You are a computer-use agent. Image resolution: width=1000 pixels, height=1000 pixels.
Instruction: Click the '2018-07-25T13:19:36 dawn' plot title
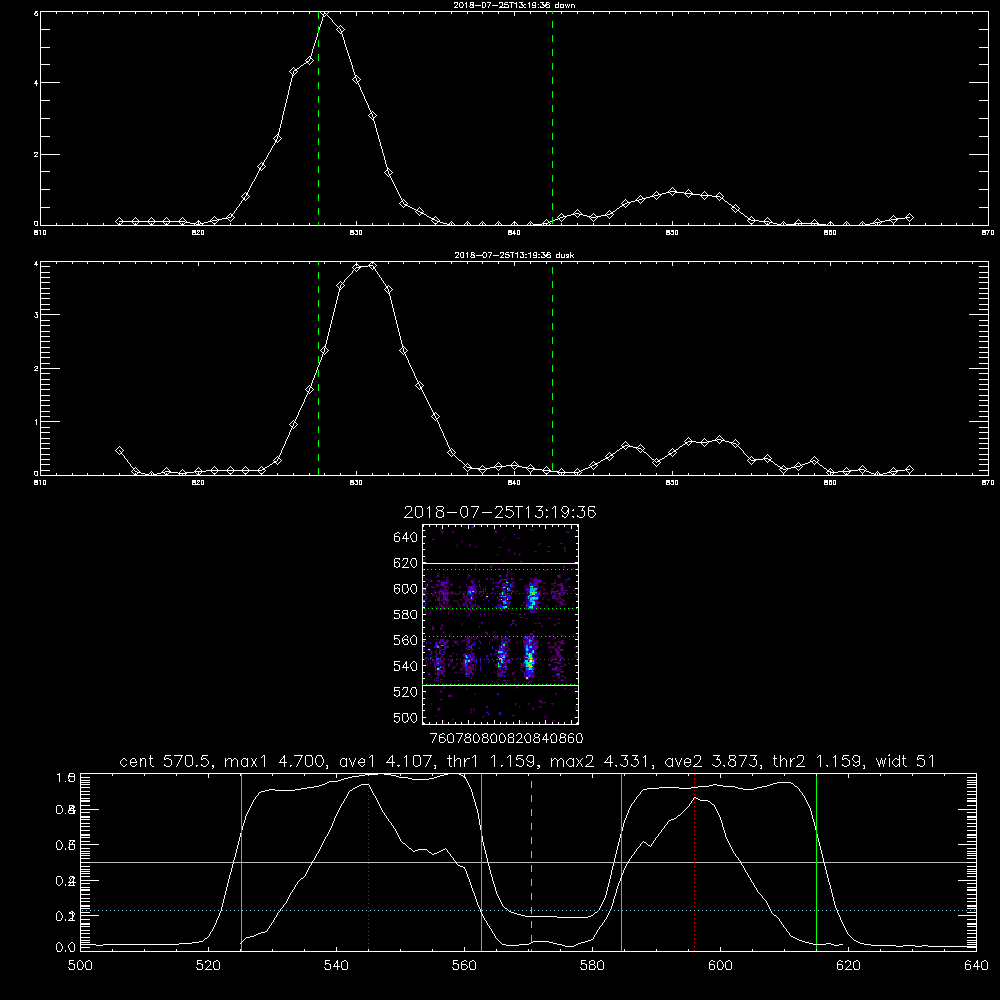click(x=514, y=5)
